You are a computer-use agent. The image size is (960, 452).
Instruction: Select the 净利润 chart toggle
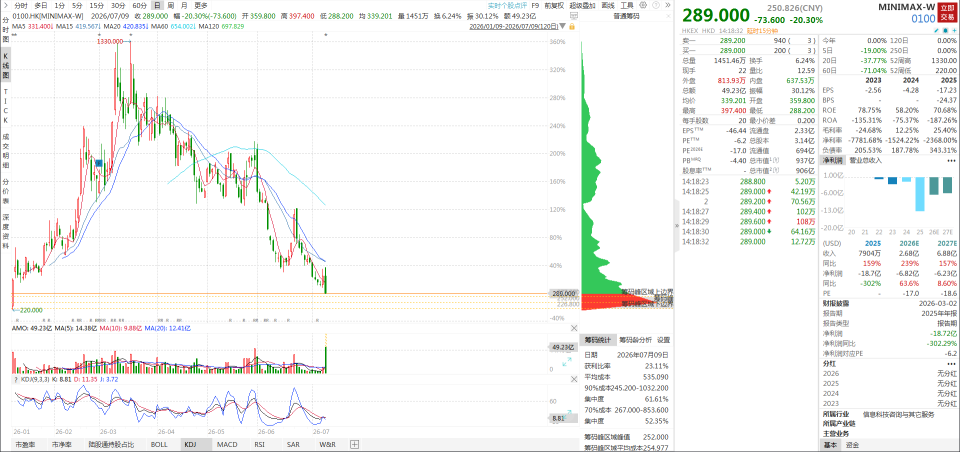click(x=832, y=160)
